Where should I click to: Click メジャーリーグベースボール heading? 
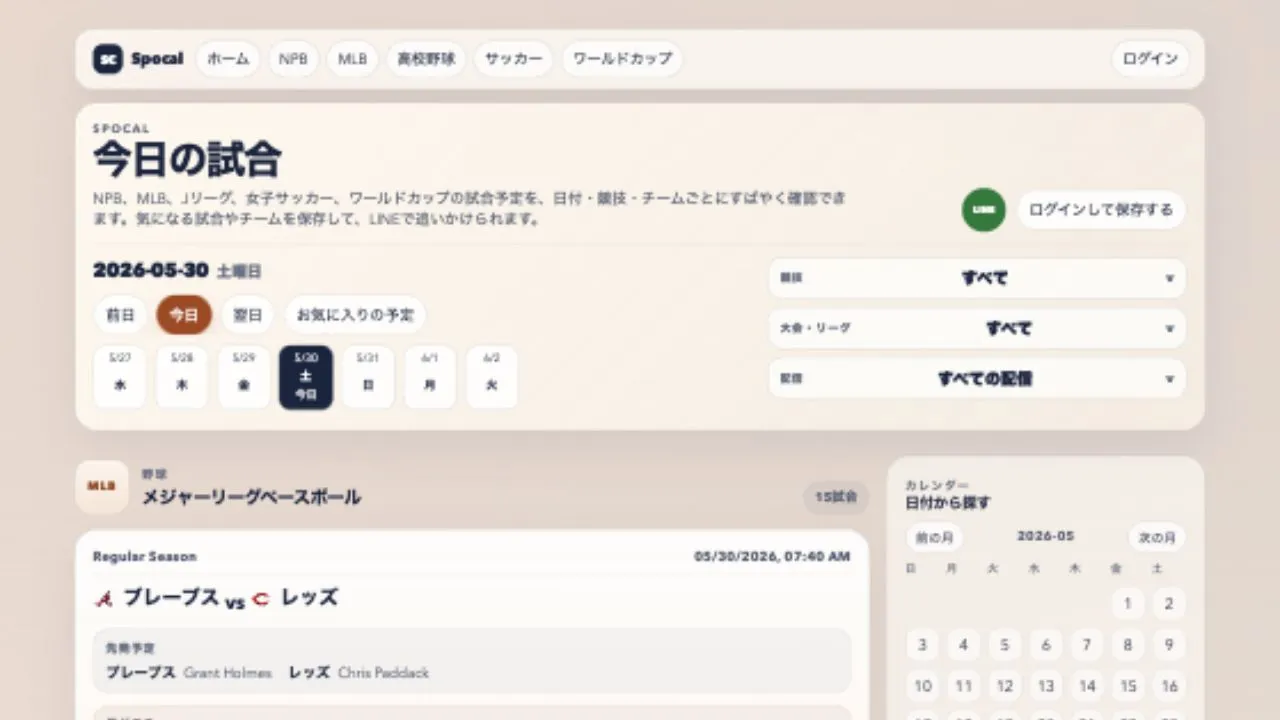pos(251,497)
